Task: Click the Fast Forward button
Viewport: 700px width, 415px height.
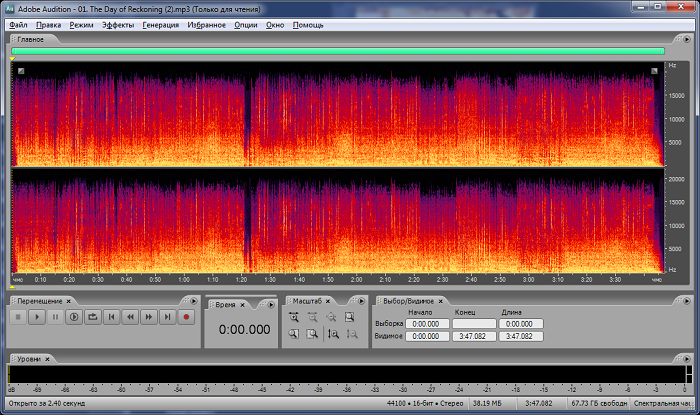Action: click(149, 317)
